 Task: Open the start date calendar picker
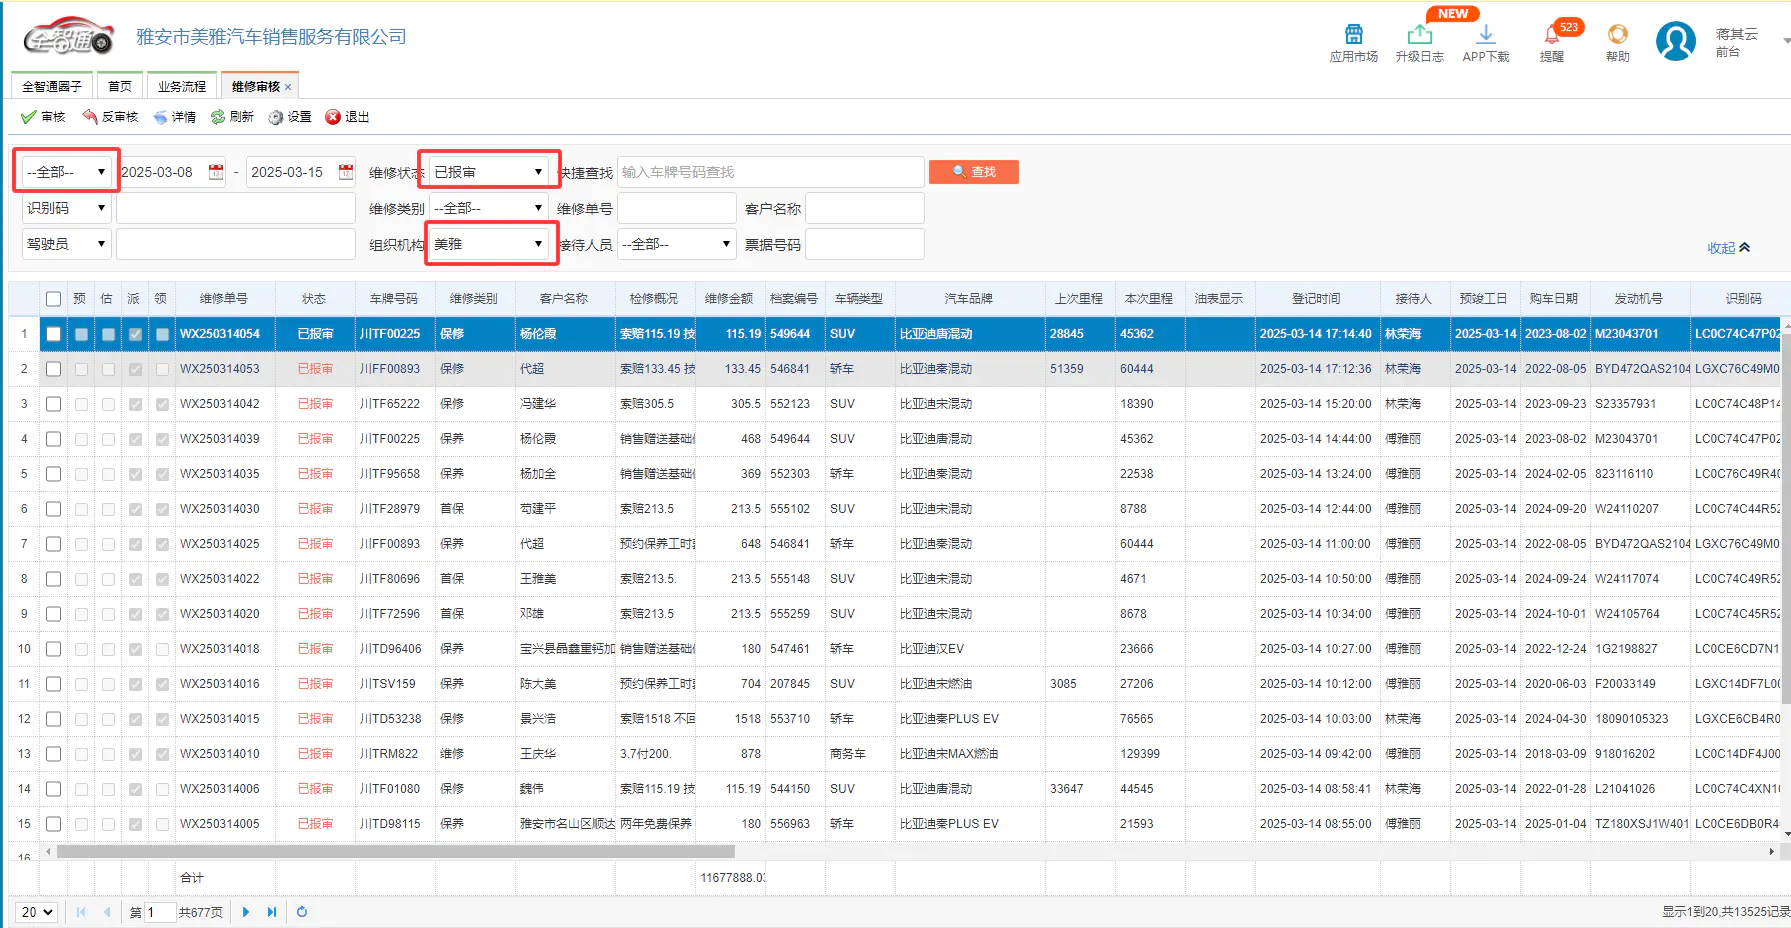click(216, 172)
